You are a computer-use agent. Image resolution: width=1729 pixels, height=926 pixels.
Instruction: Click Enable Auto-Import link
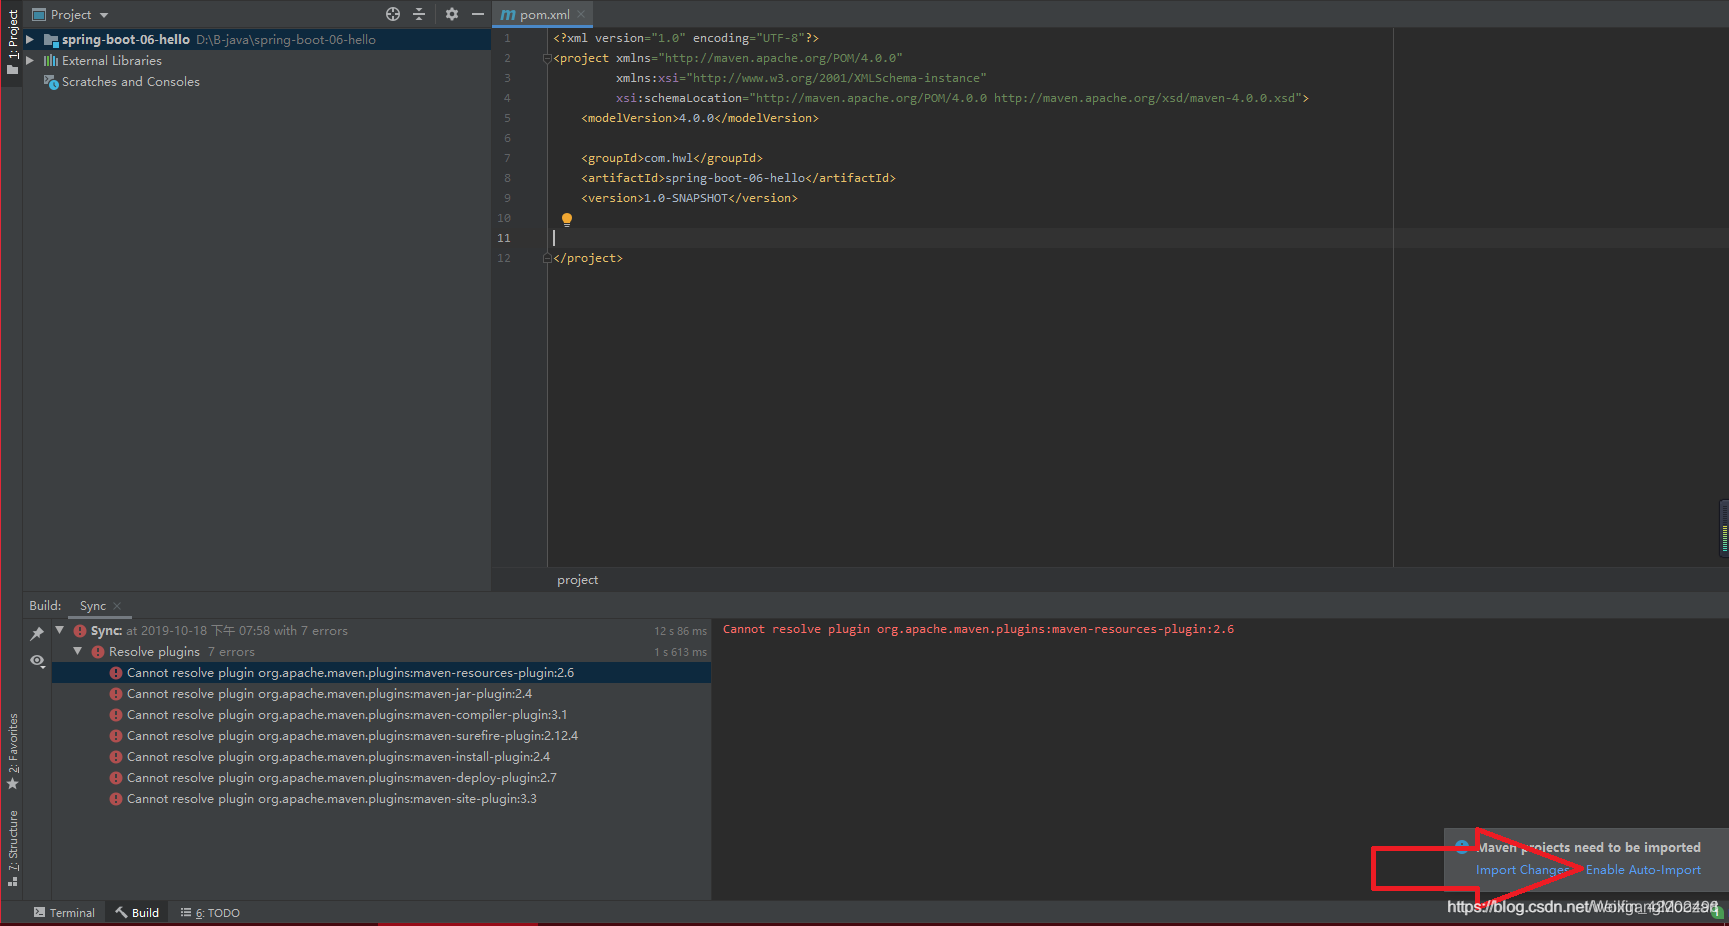point(1643,870)
